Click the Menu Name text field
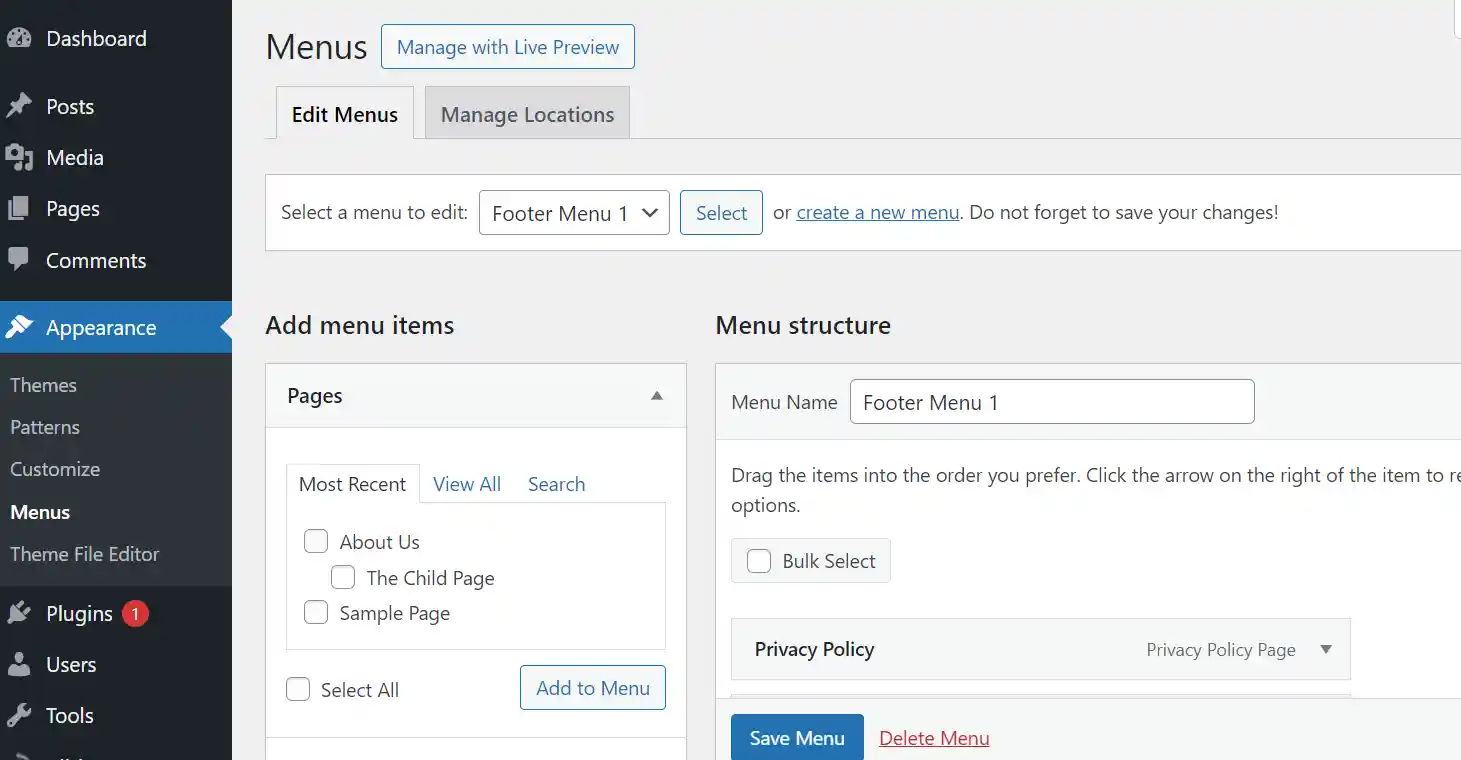This screenshot has height=760, width=1461. point(1051,402)
